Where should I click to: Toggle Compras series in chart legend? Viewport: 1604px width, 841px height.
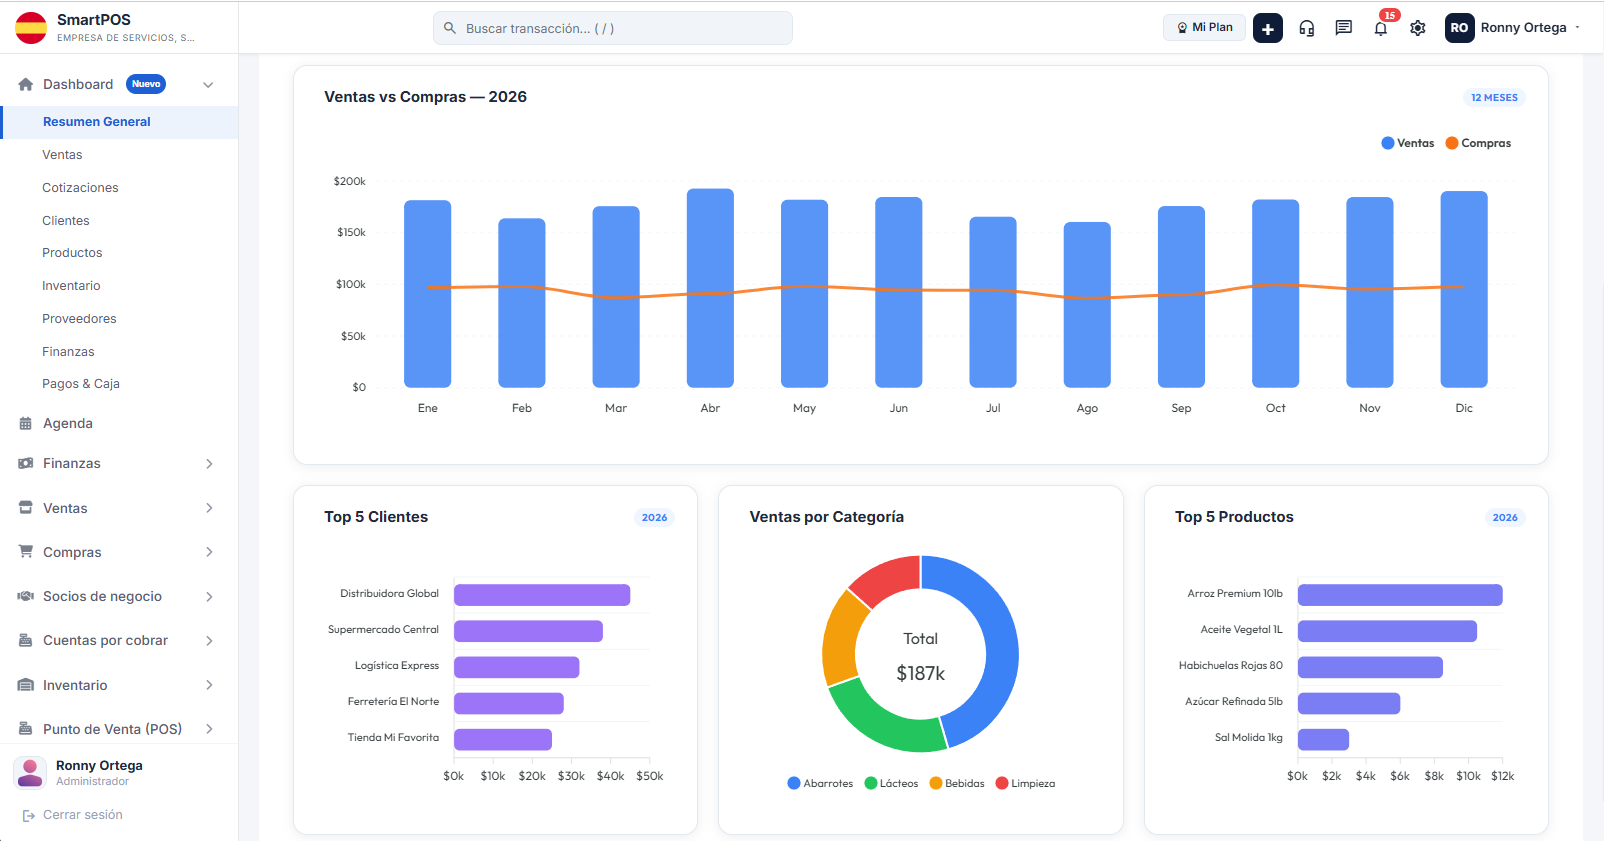pyautogui.click(x=1478, y=143)
